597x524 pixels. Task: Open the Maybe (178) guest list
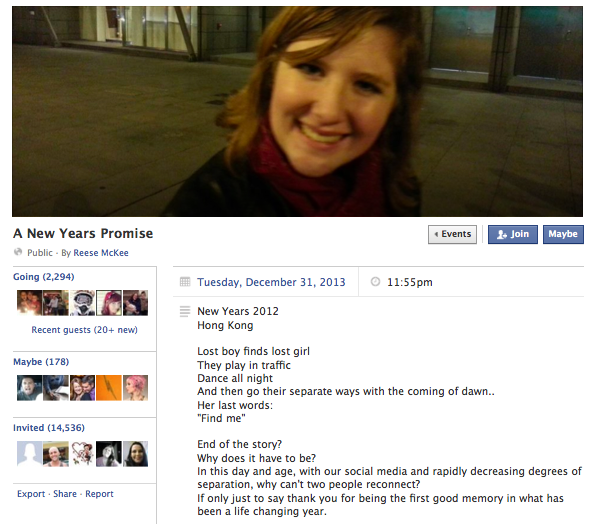tap(41, 361)
